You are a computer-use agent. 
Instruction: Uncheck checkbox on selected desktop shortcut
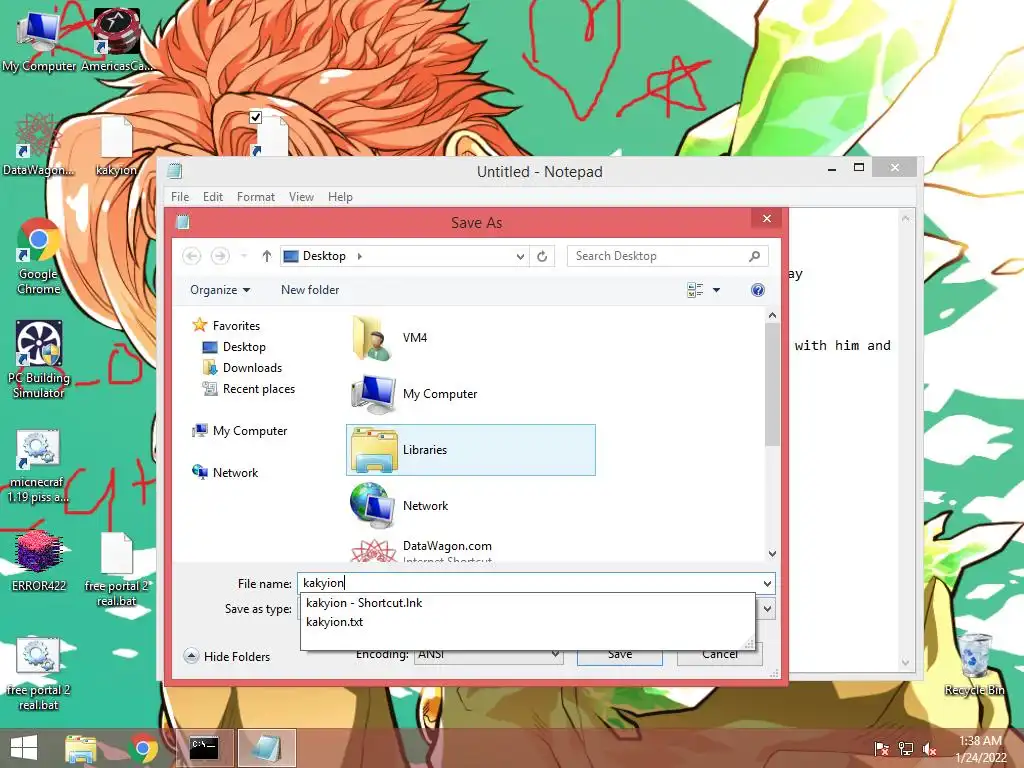coord(255,118)
